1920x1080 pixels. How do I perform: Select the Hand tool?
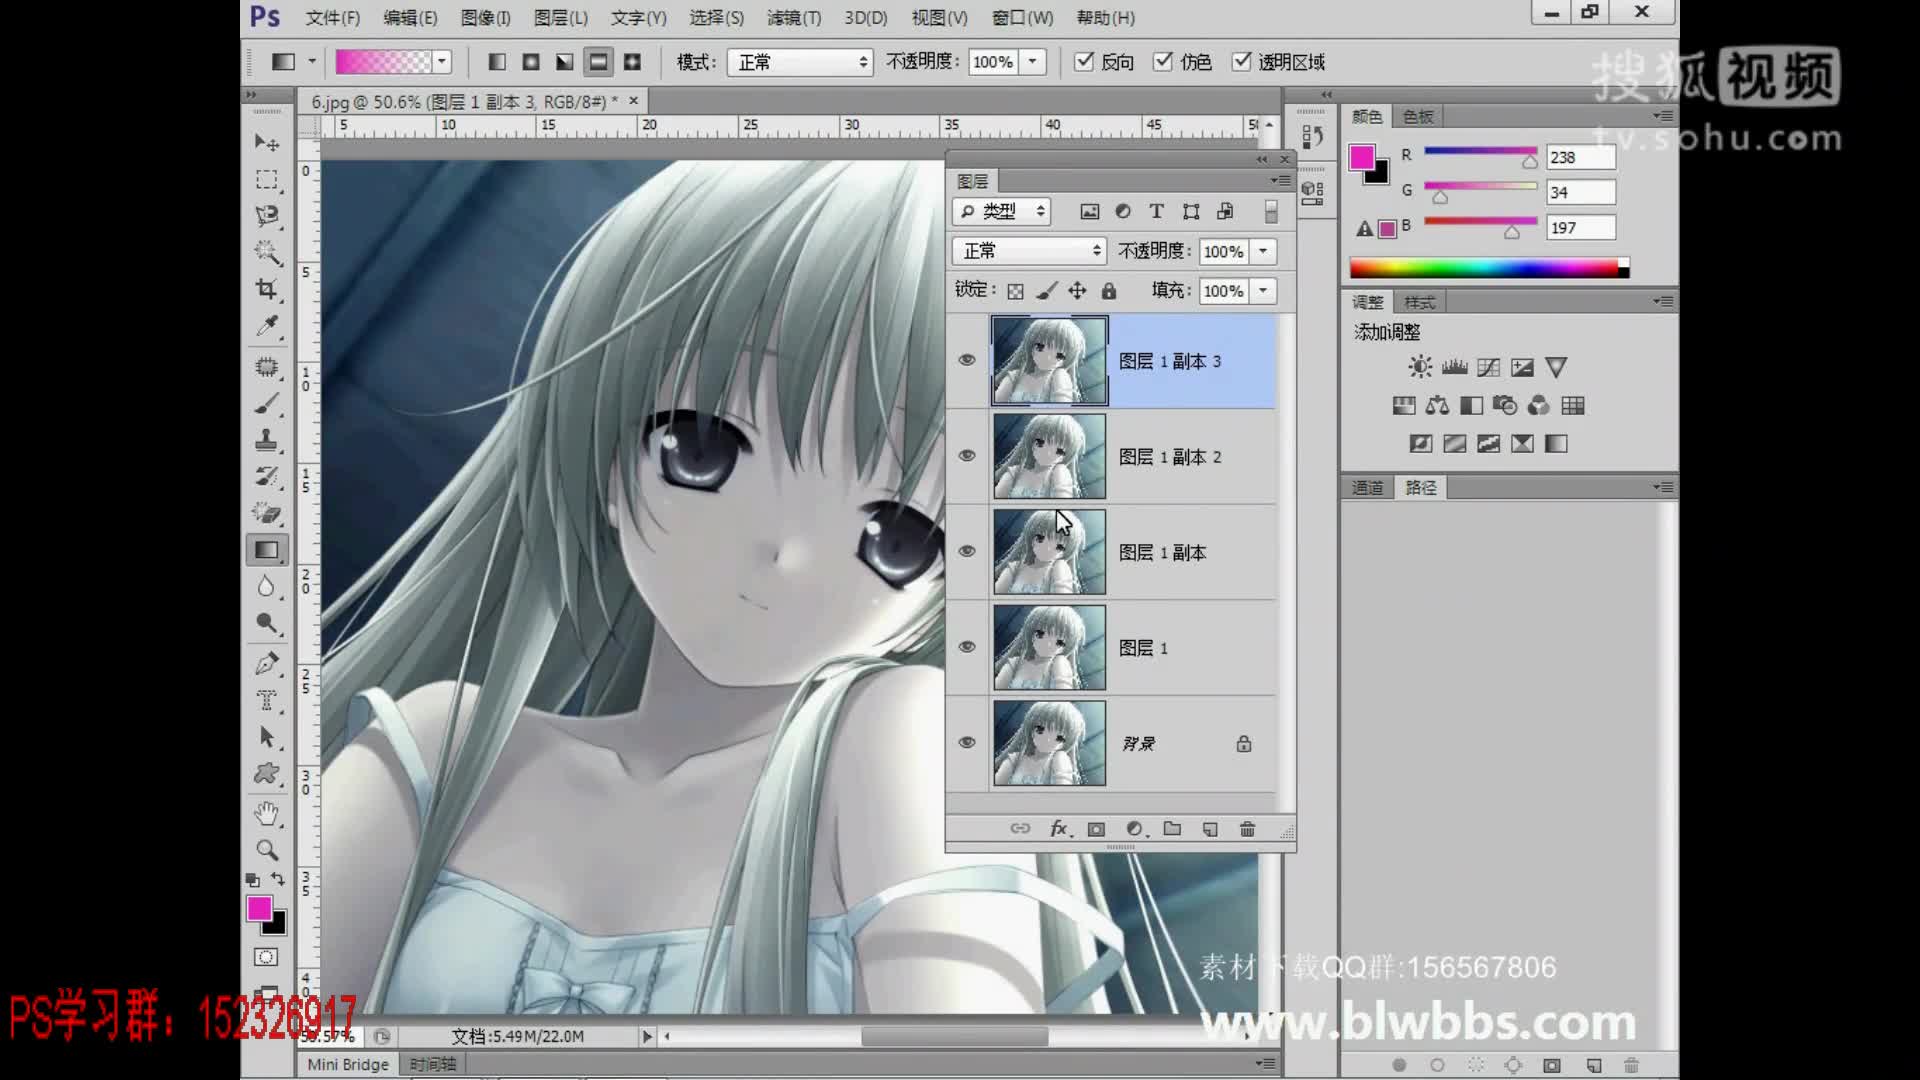coord(266,814)
